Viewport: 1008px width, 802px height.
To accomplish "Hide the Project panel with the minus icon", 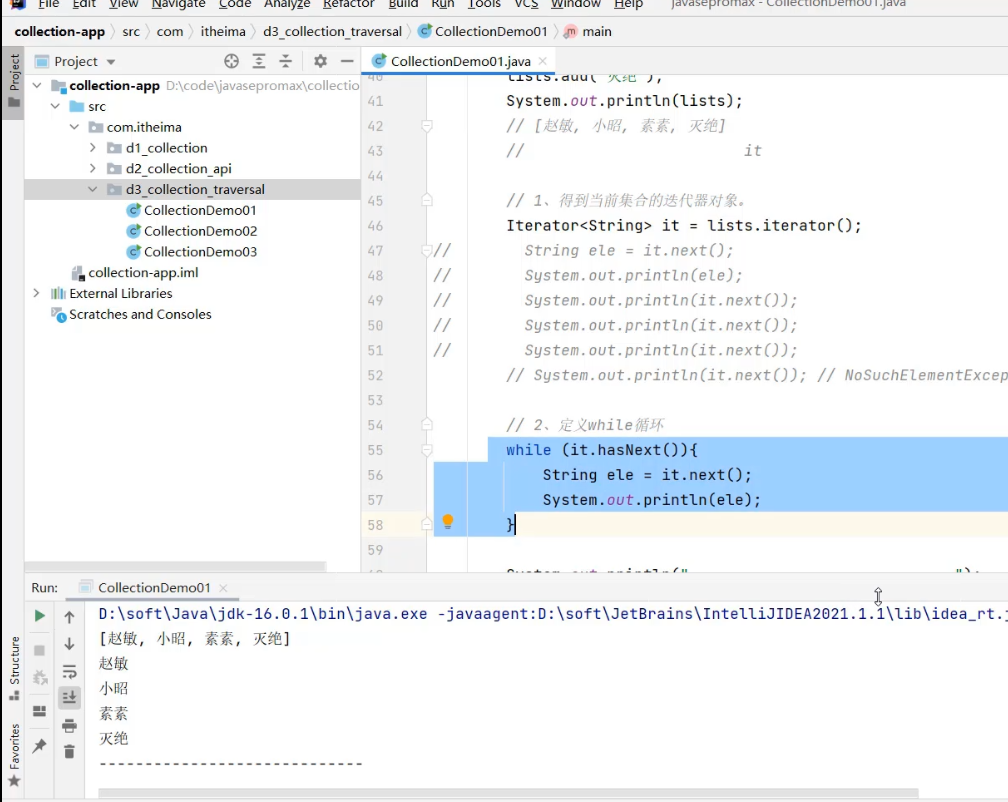I will [x=347, y=61].
